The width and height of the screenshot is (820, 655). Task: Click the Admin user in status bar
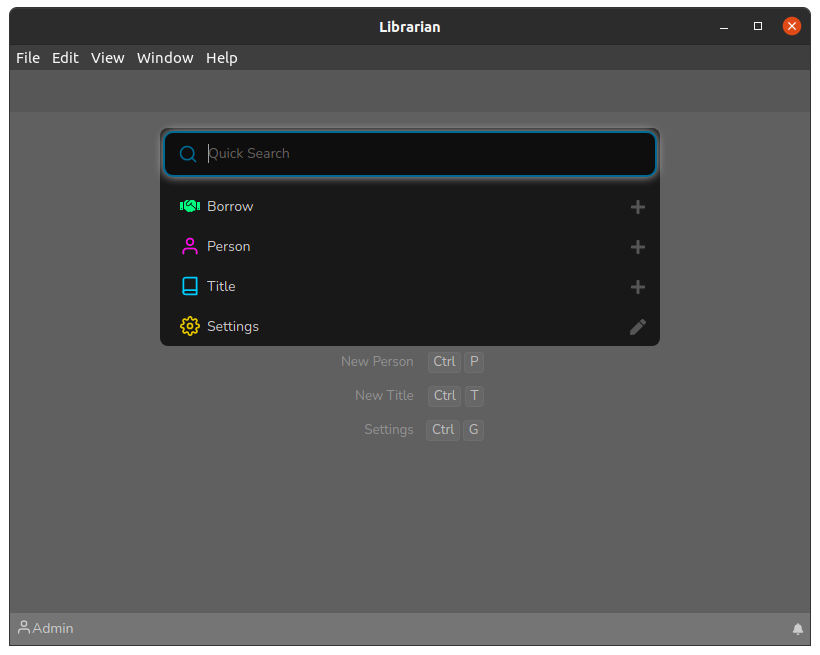(x=46, y=628)
